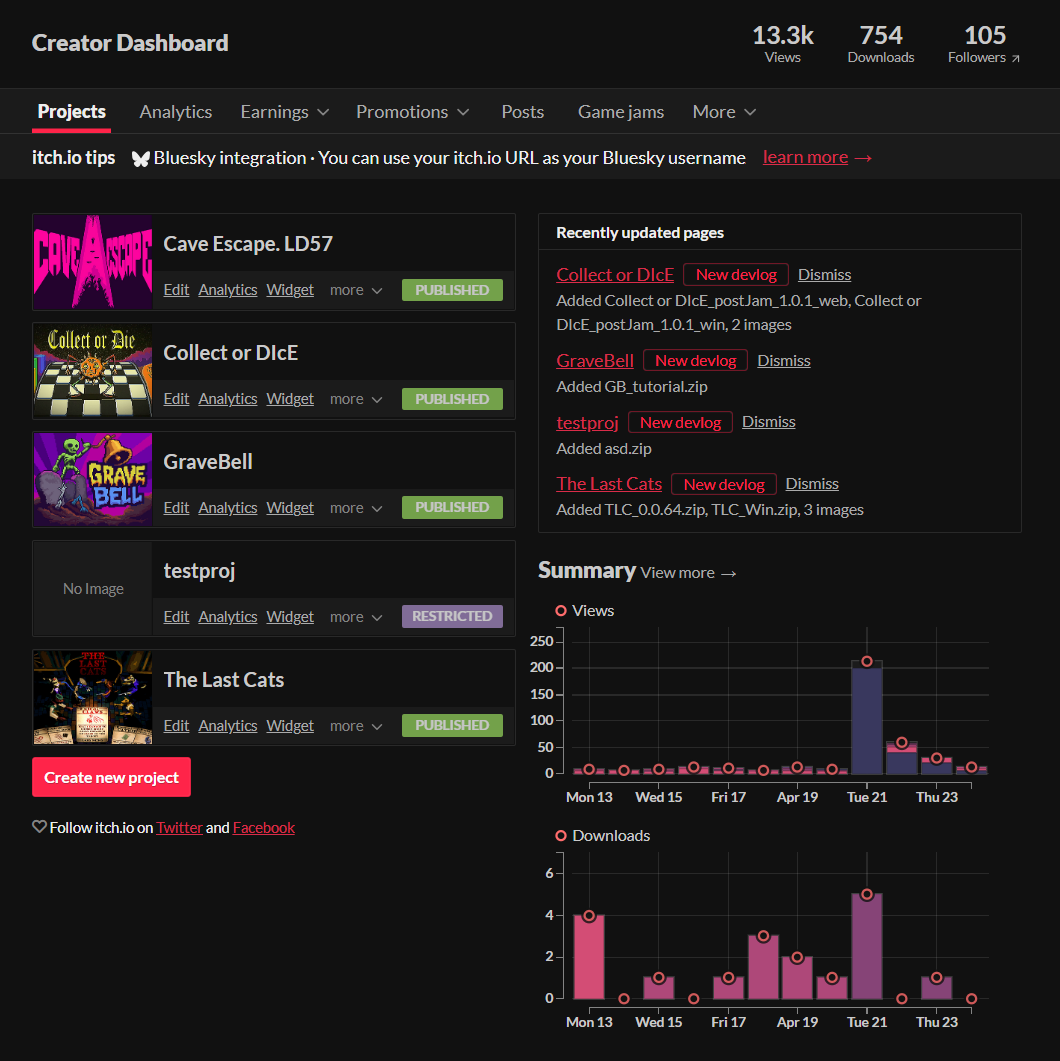
Task: Click PUBLISHED badge on Collect or DIcE
Action: tap(452, 399)
